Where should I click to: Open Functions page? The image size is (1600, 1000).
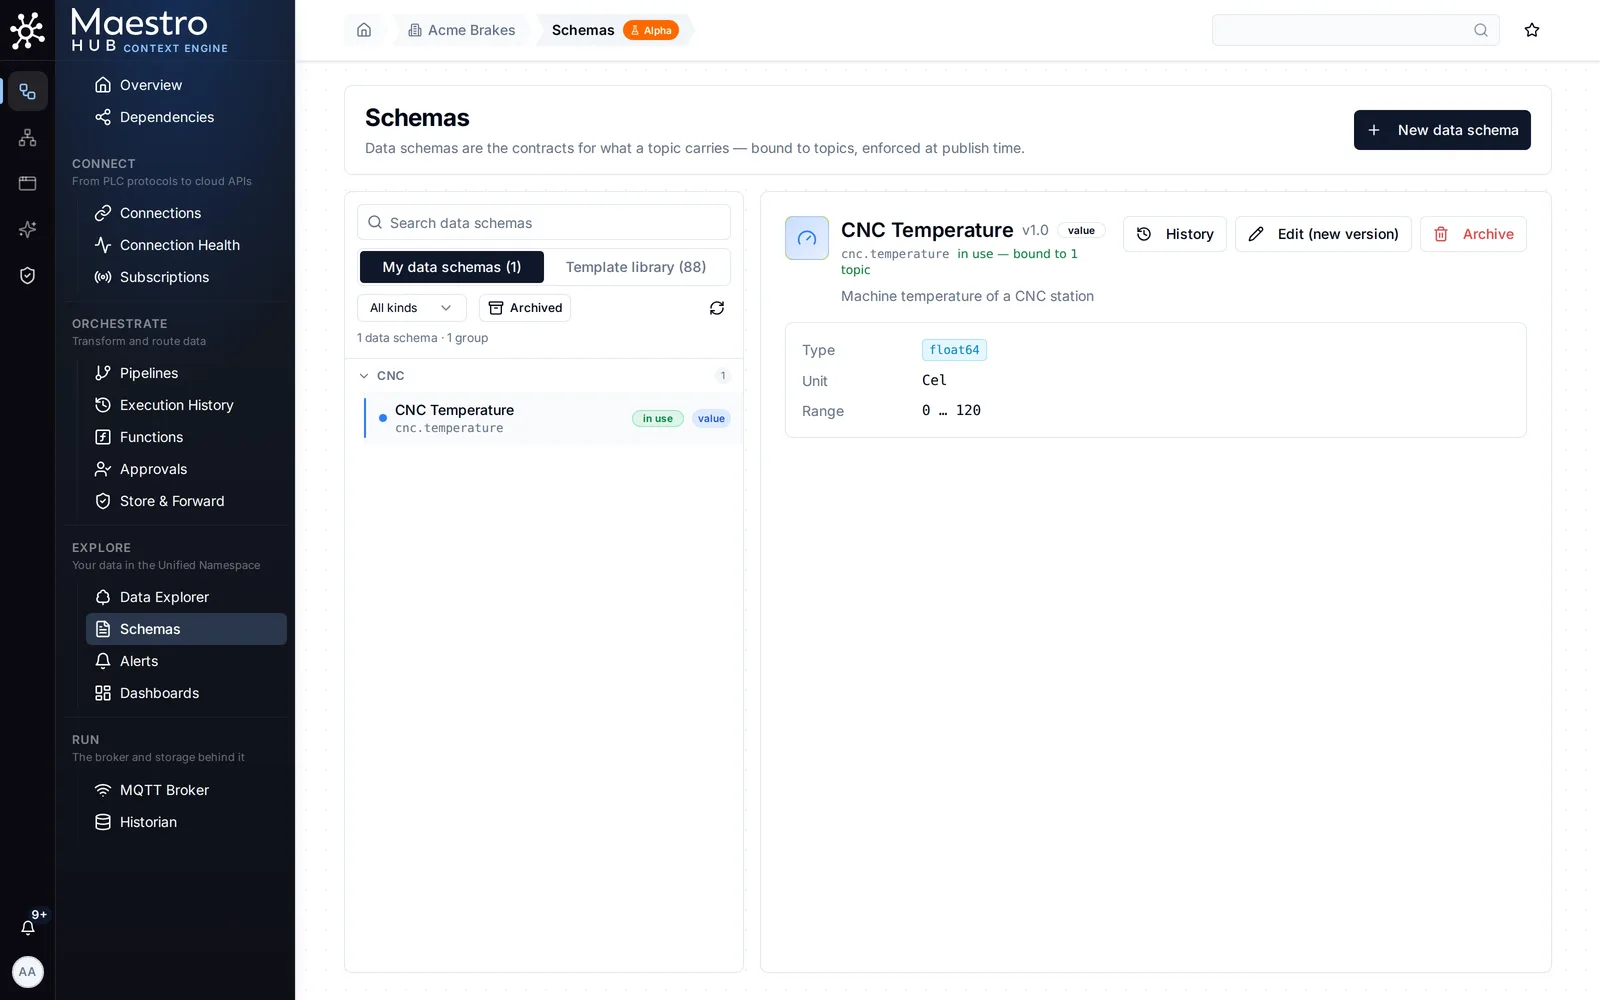tap(186, 437)
